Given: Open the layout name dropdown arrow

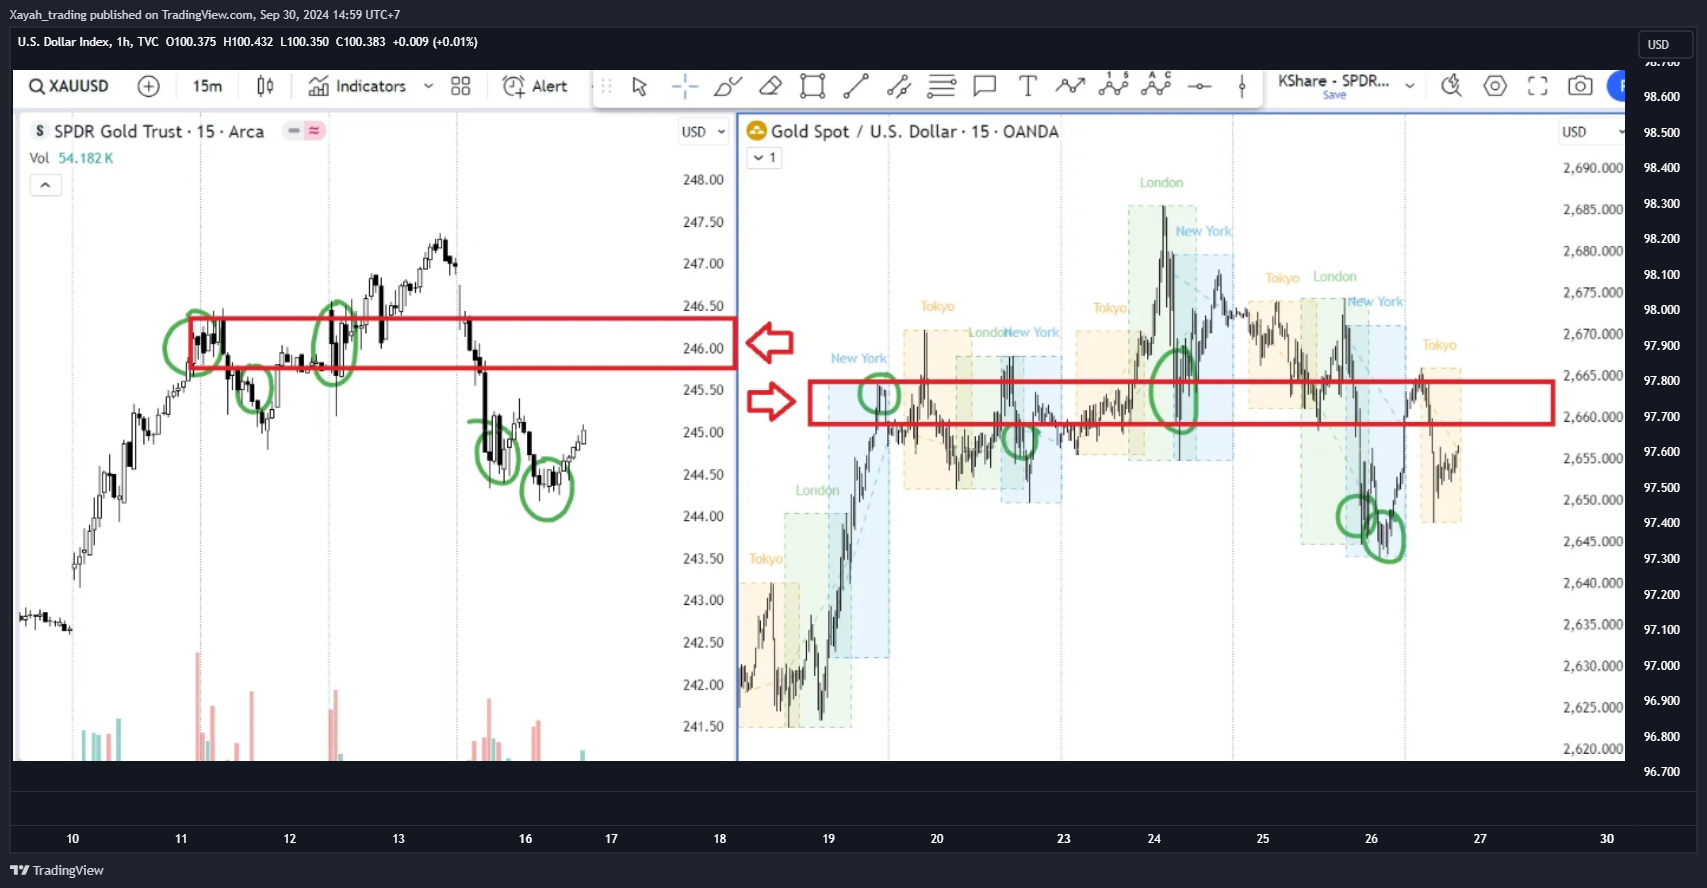Looking at the screenshot, I should tap(1410, 86).
